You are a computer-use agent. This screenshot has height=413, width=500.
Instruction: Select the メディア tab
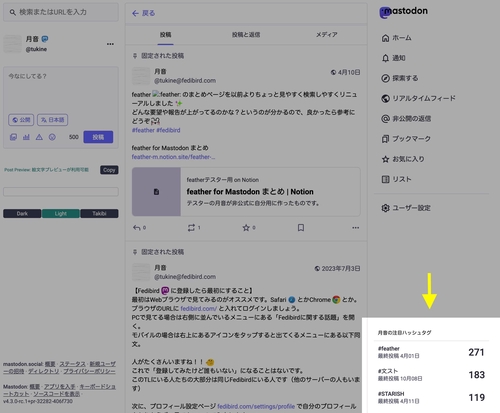point(327,35)
